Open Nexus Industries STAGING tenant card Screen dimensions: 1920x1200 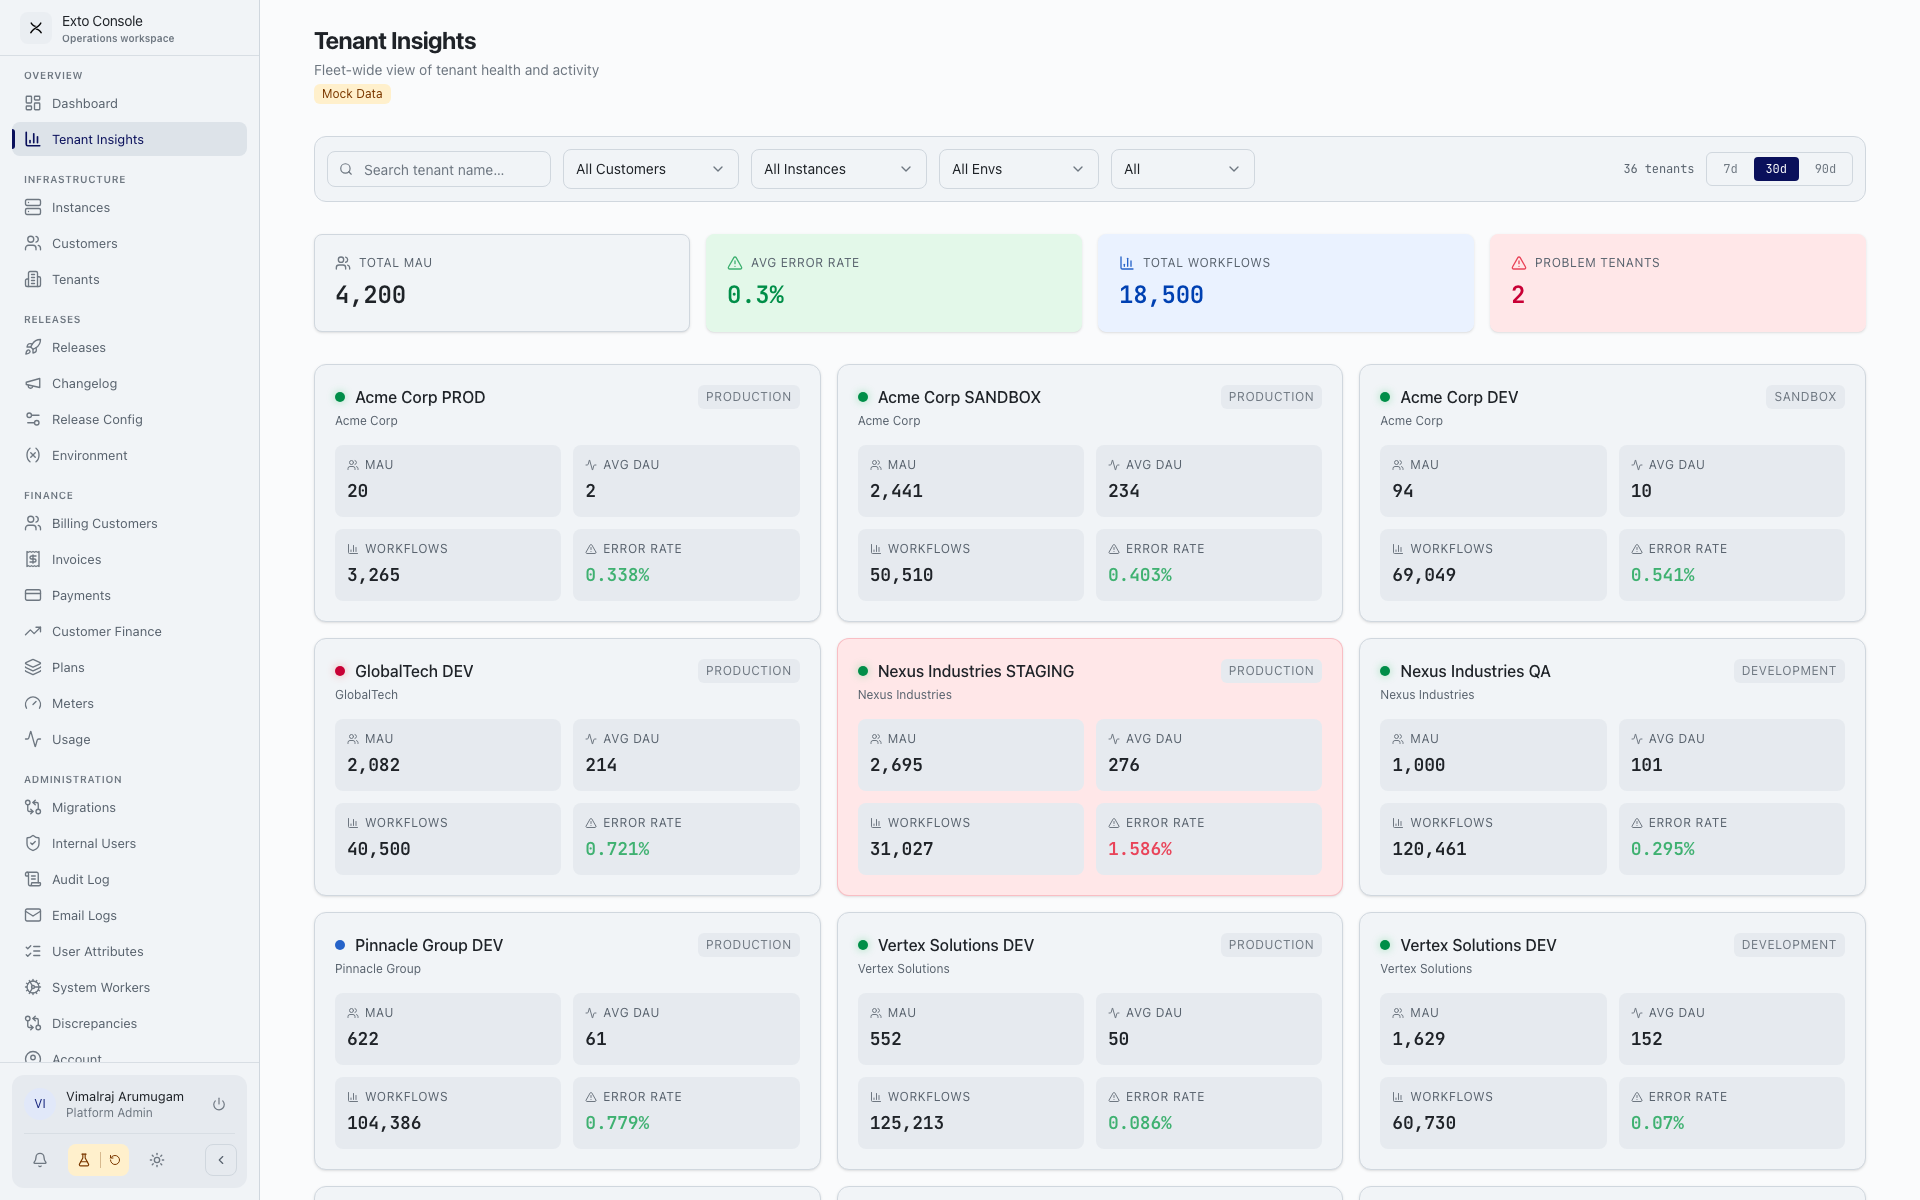coord(1090,767)
